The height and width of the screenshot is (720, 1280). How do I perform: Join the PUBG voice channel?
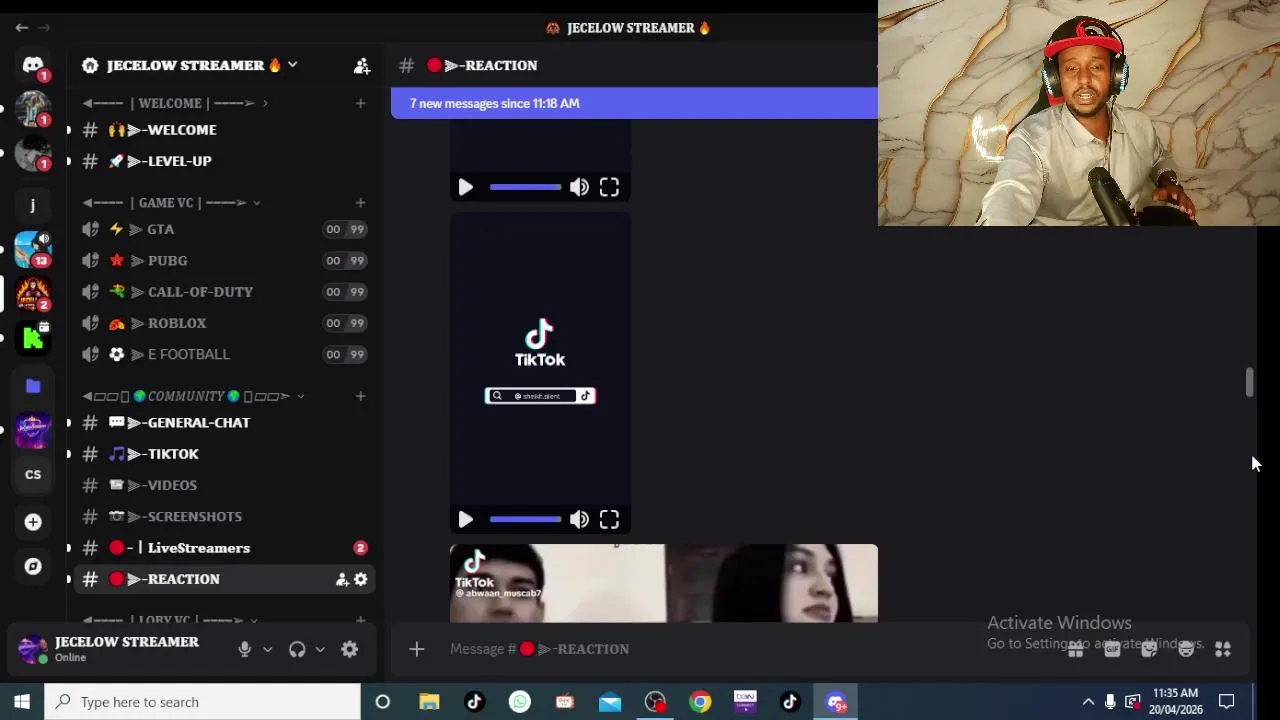tap(224, 260)
